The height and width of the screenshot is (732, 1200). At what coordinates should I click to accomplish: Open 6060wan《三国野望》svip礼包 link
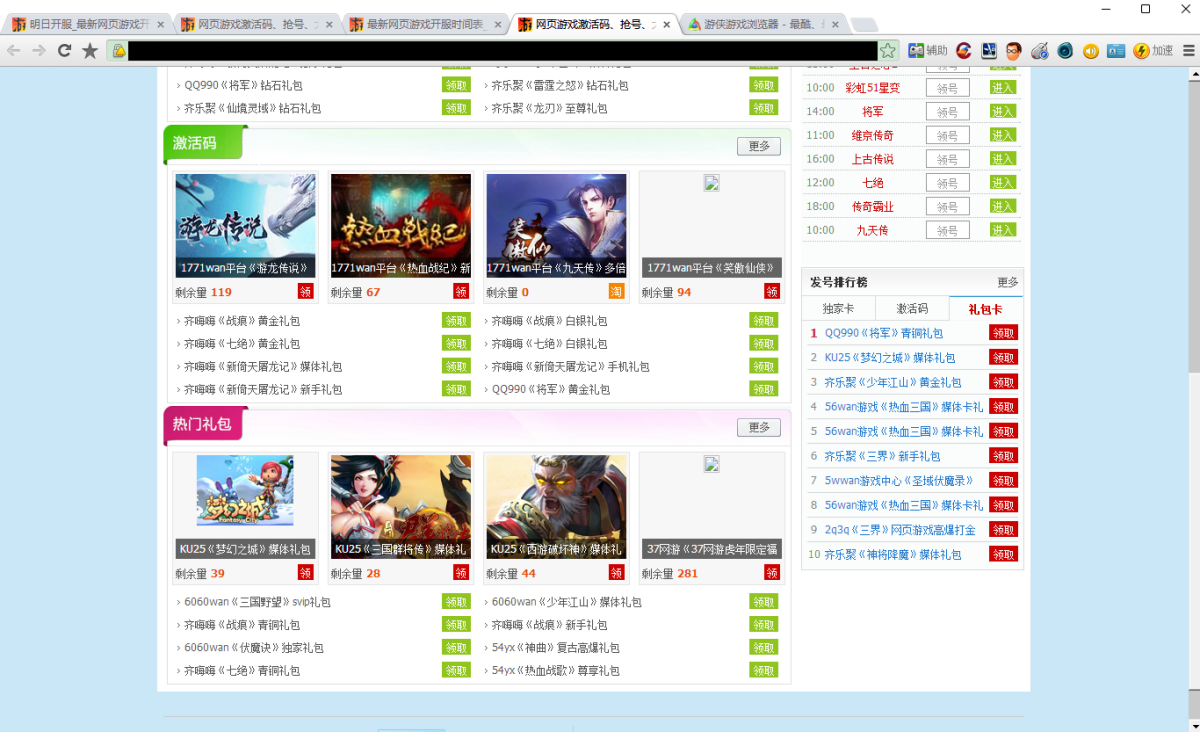point(257,602)
